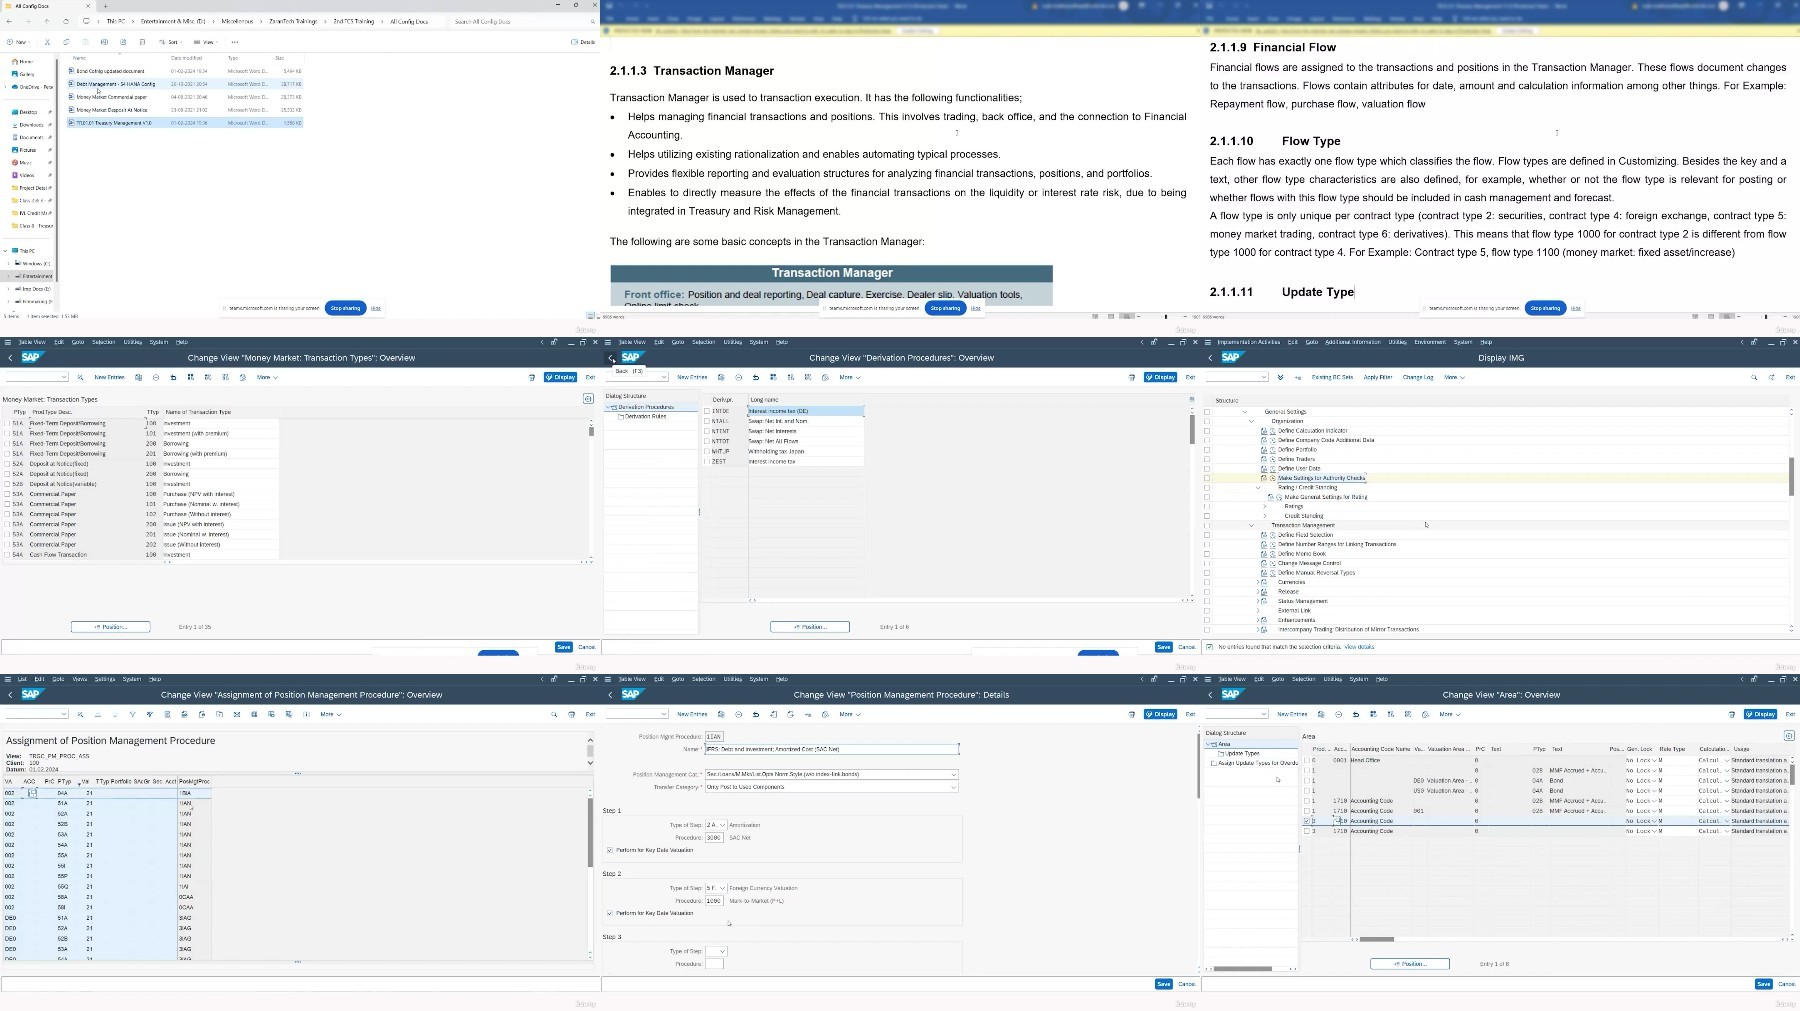Select checkbox for Deposit at Notice(variable) row
1800x1011 pixels.
[x=7, y=484]
